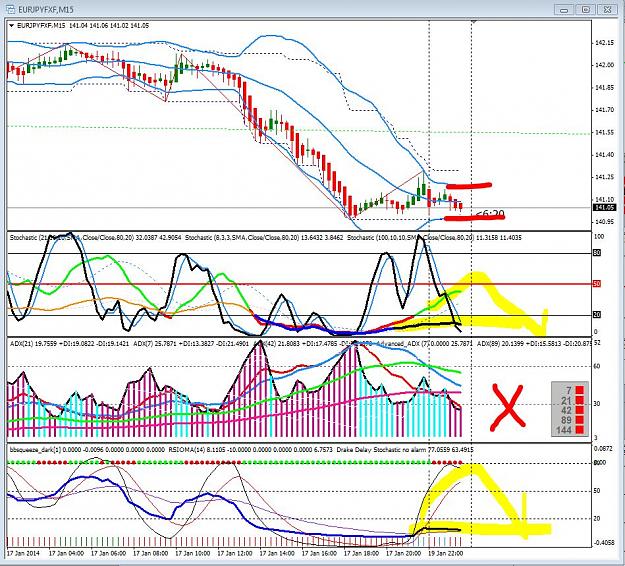Click the red square next to 7

point(579,390)
